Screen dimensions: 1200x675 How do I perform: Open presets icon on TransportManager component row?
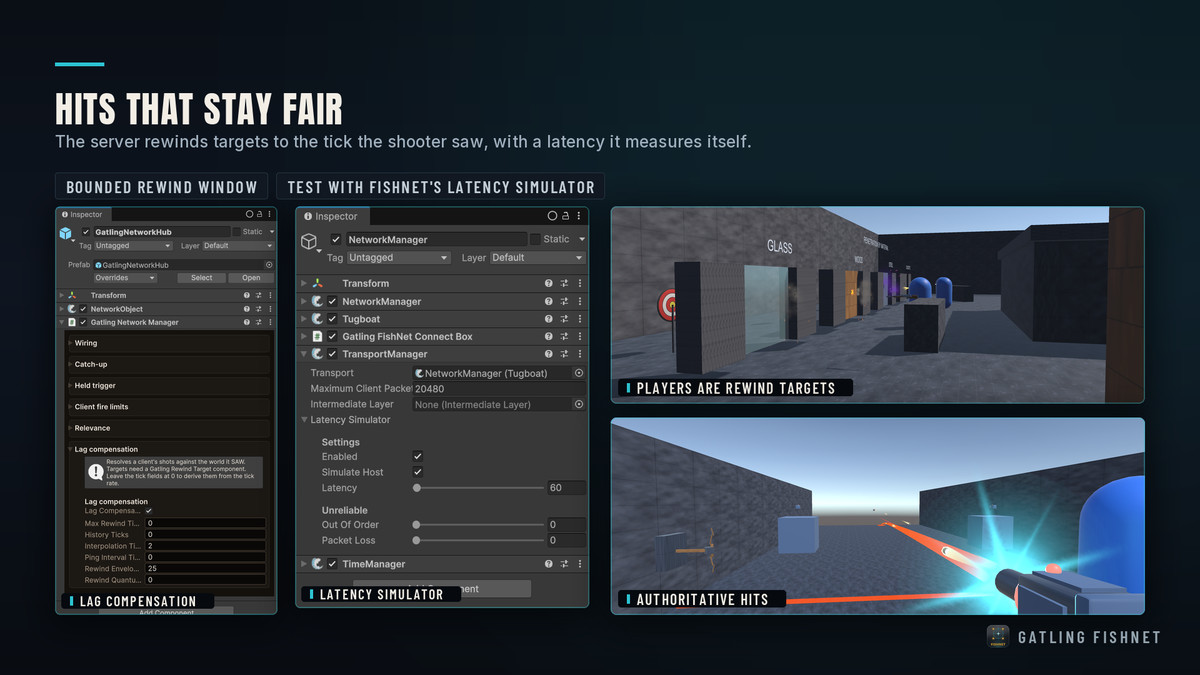pyautogui.click(x=564, y=354)
